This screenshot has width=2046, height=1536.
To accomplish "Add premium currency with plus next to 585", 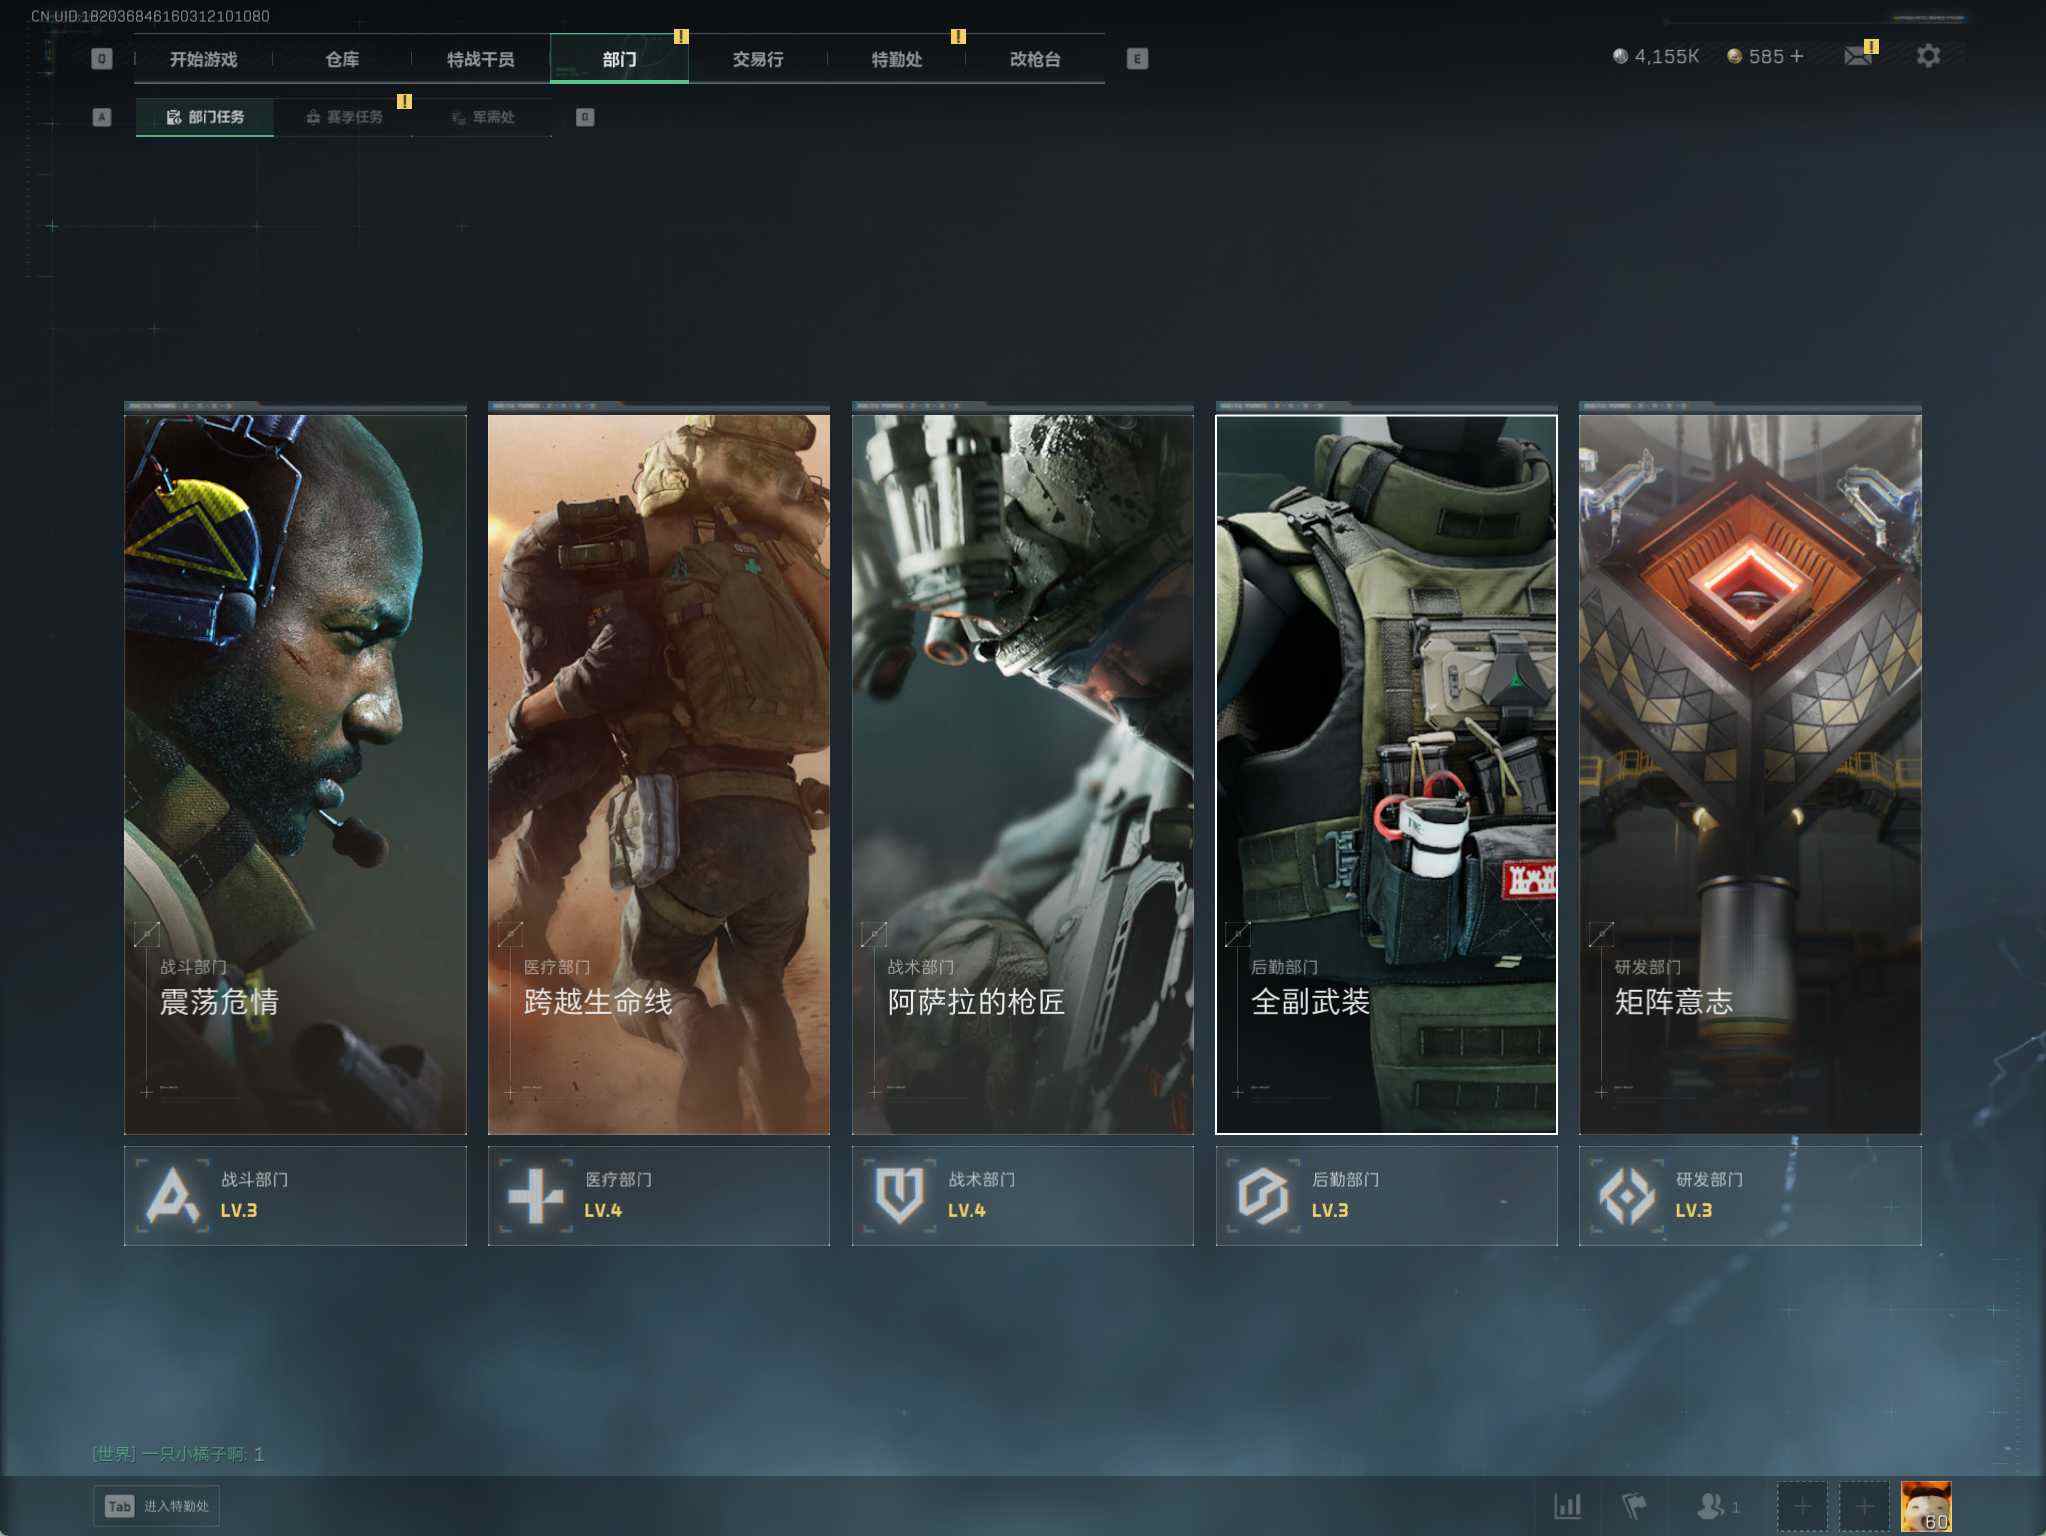I will (x=1797, y=56).
